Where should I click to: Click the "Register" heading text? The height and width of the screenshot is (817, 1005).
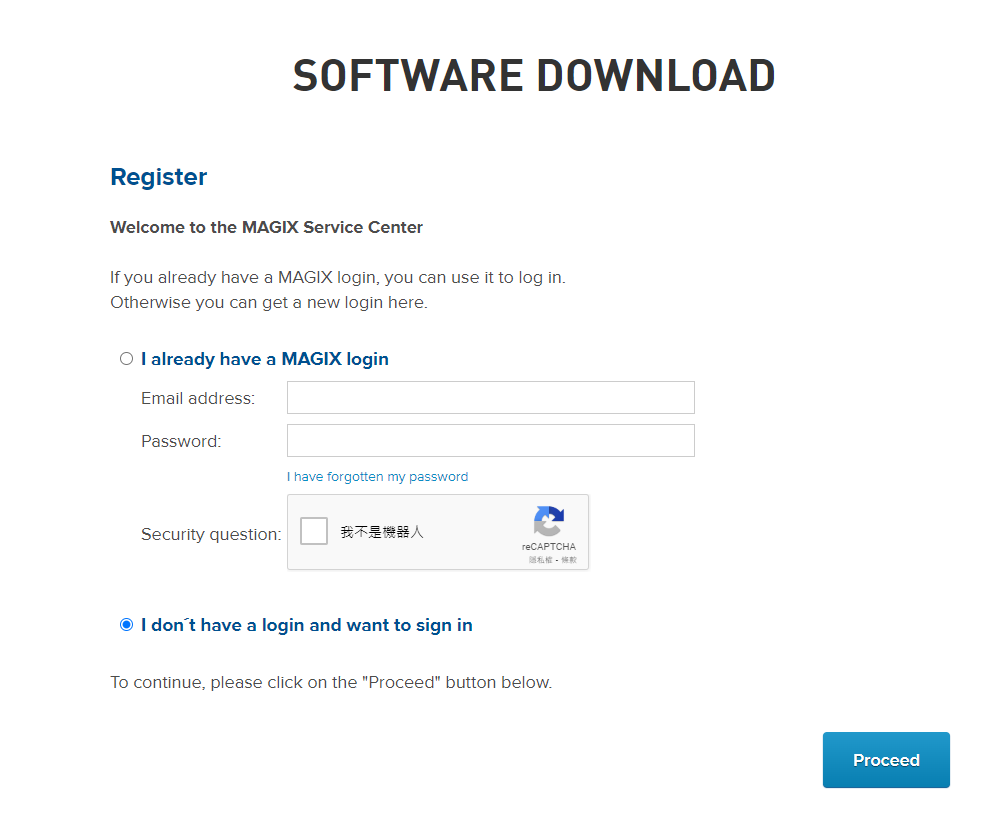click(159, 177)
